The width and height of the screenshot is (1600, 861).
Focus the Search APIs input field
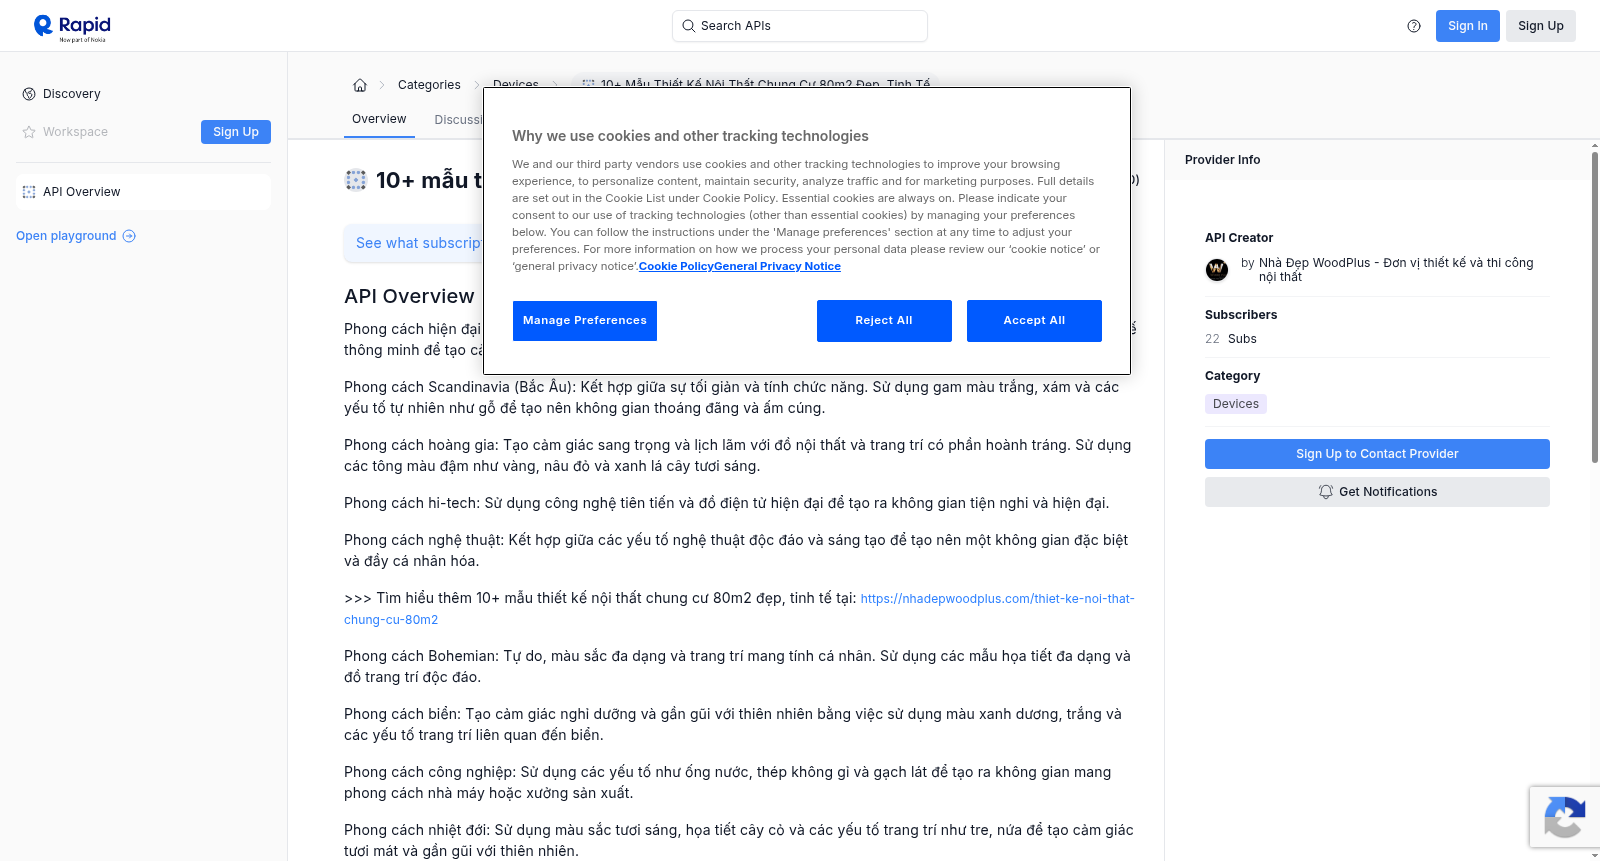(800, 26)
